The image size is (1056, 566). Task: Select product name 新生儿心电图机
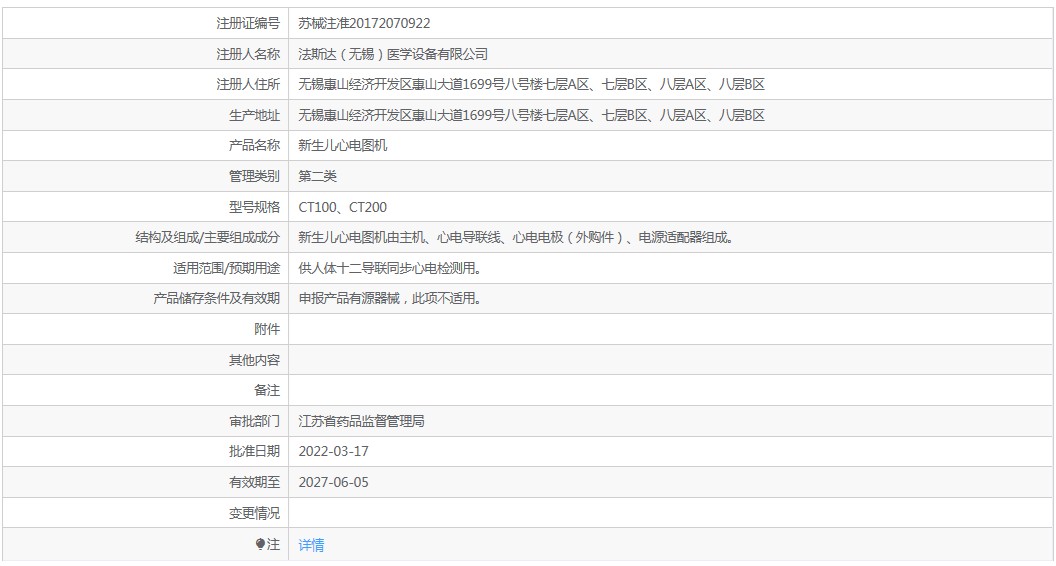[343, 146]
